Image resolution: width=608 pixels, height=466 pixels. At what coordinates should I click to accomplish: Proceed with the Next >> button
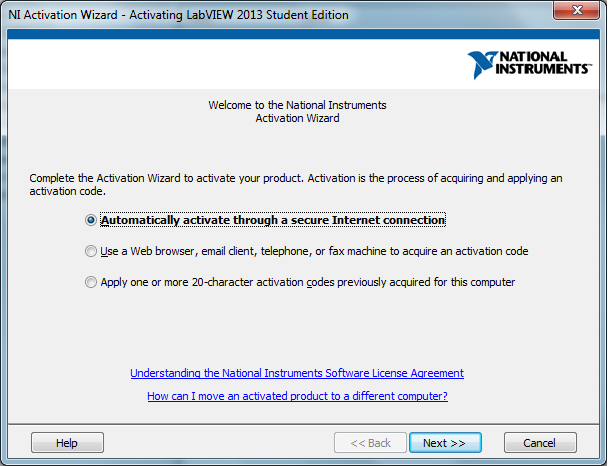pyautogui.click(x=446, y=443)
